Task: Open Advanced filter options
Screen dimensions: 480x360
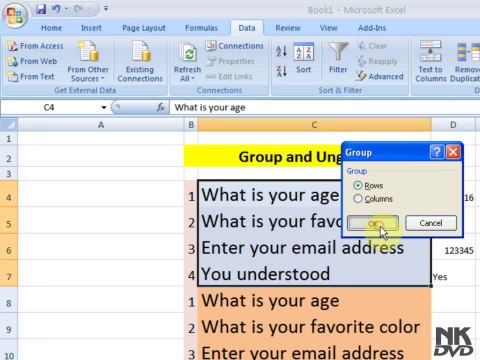Action: tap(380, 77)
